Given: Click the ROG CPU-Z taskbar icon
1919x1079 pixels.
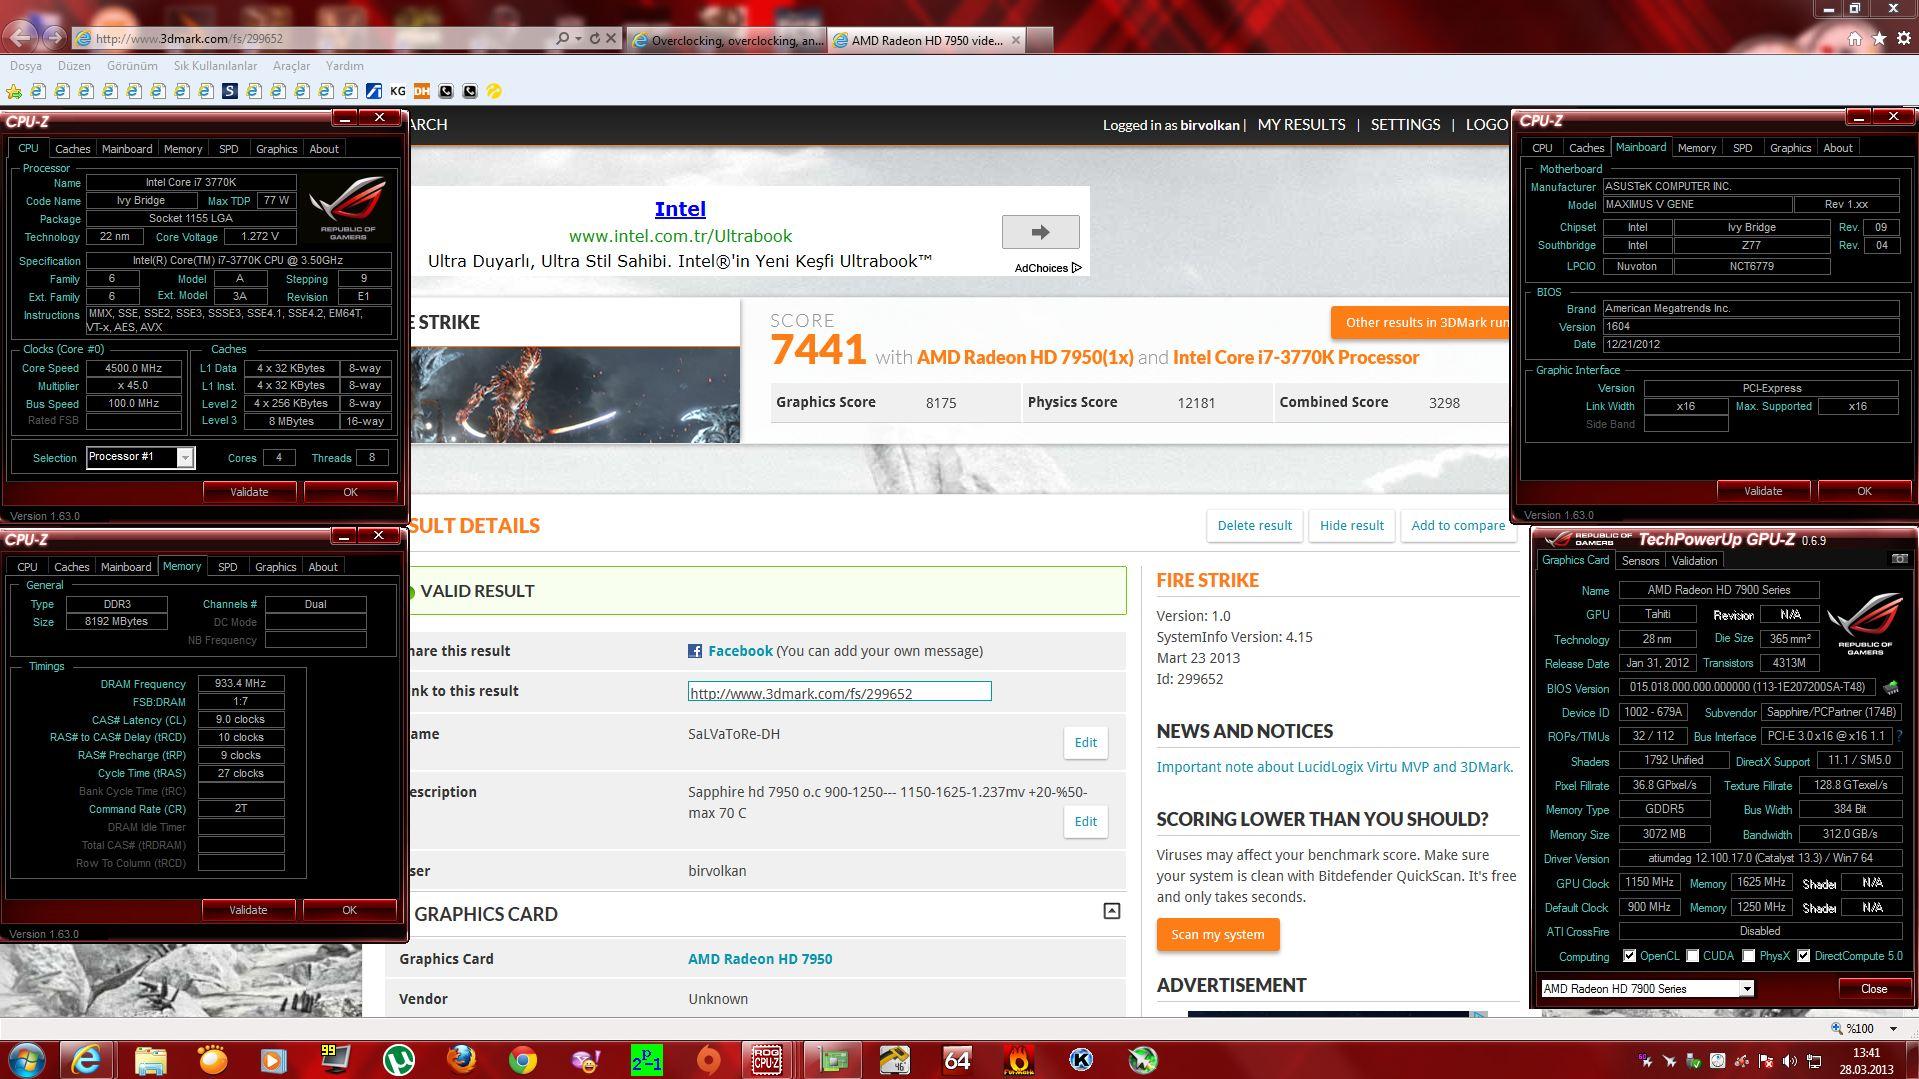Looking at the screenshot, I should pos(767,1059).
